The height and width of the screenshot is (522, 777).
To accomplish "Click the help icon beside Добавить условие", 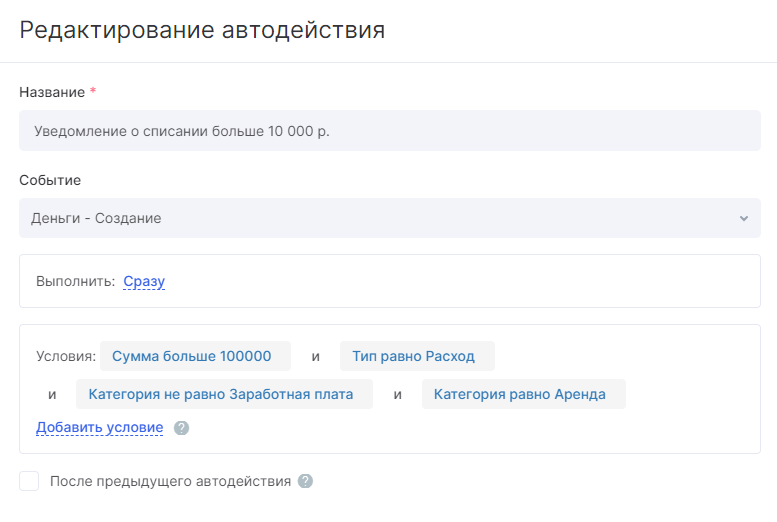I will click(x=181, y=428).
